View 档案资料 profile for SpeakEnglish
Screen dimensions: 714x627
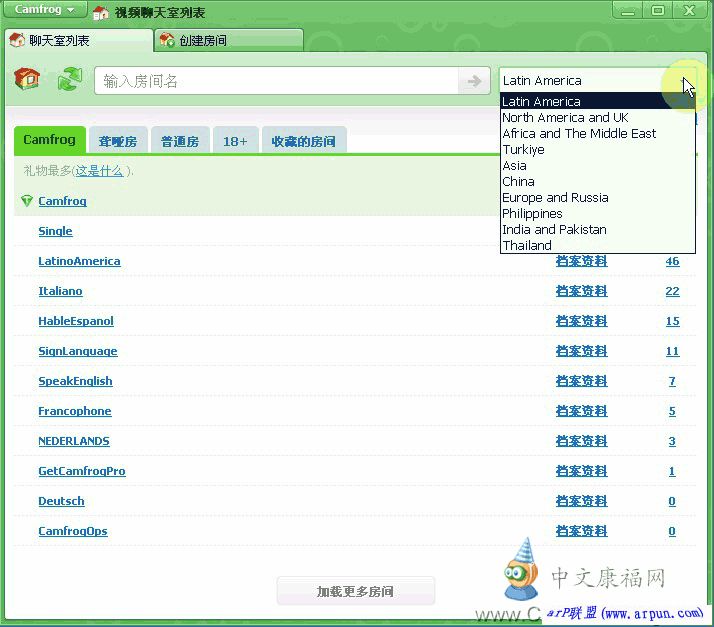click(581, 381)
